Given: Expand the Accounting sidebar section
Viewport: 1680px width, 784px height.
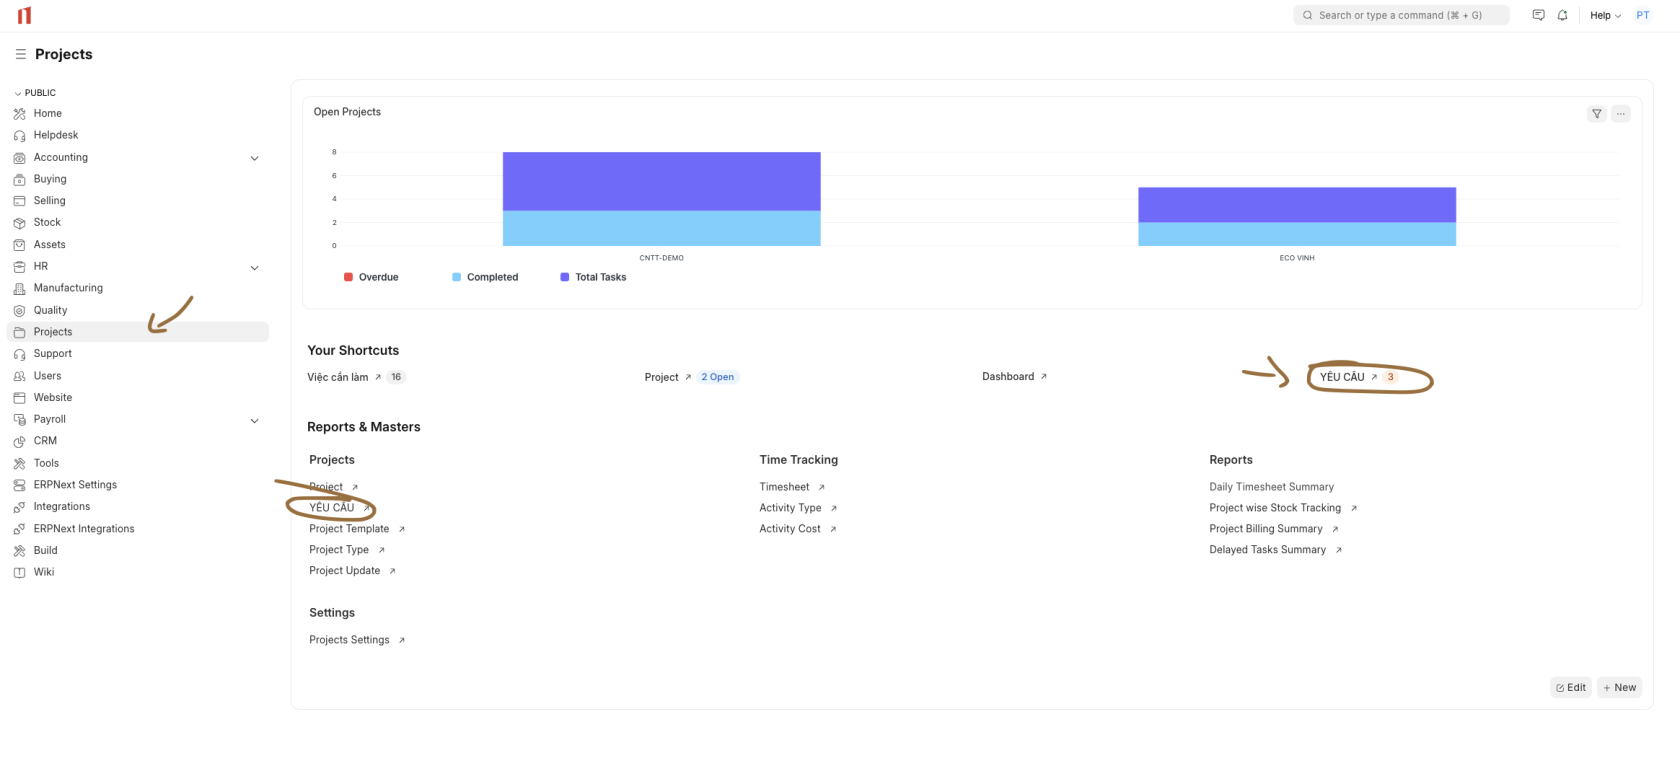Looking at the screenshot, I should pos(254,158).
